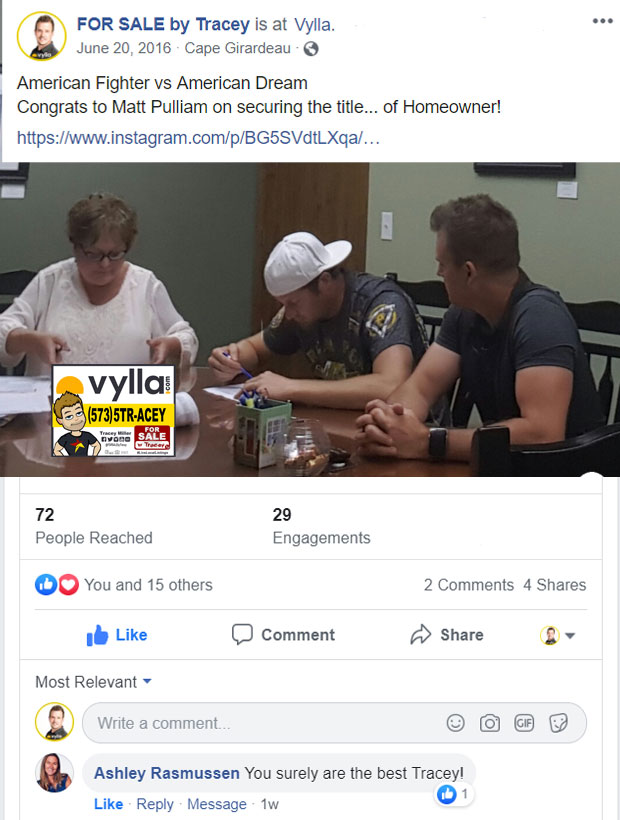Attach a photo using the camera icon
This screenshot has width=620, height=820.
coord(490,723)
